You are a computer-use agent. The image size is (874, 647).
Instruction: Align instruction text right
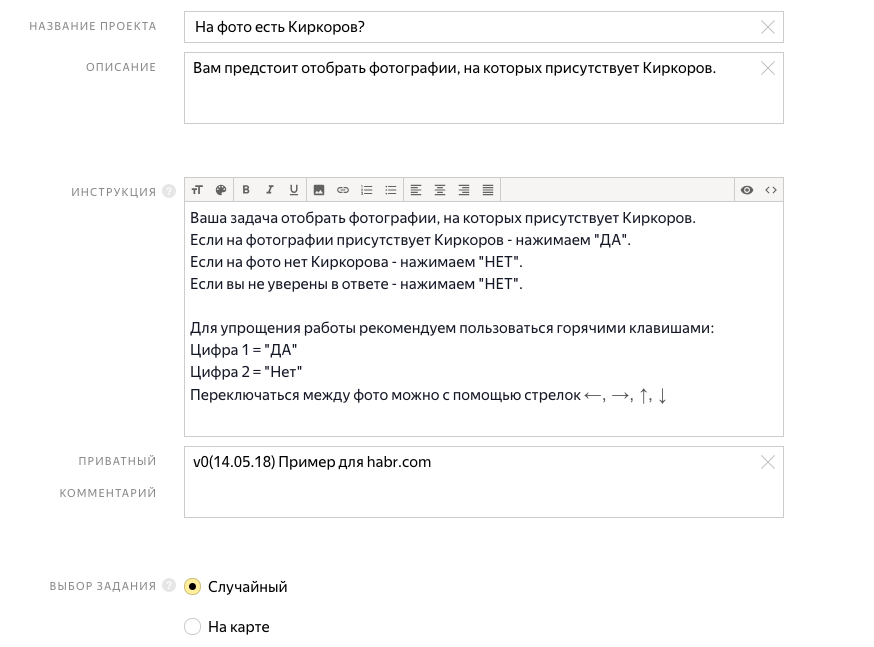pos(464,190)
